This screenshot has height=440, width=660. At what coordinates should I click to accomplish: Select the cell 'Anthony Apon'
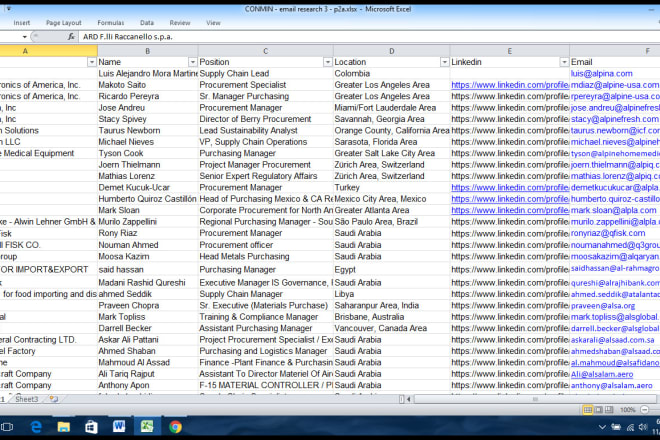[x=148, y=385]
